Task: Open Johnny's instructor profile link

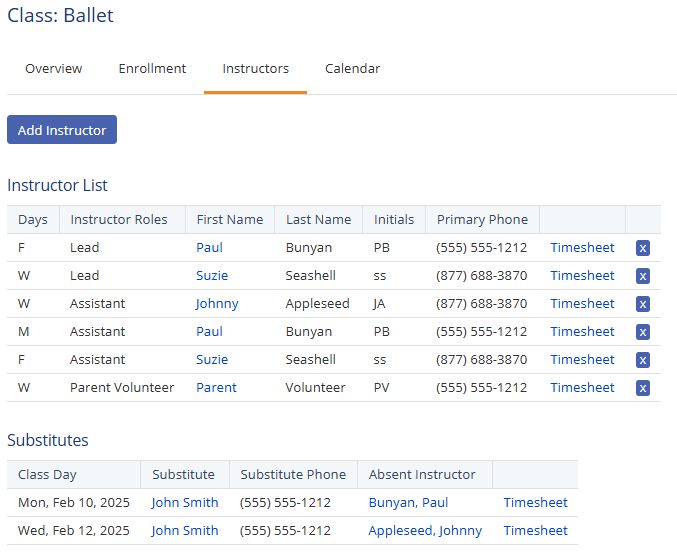Action: coord(217,304)
